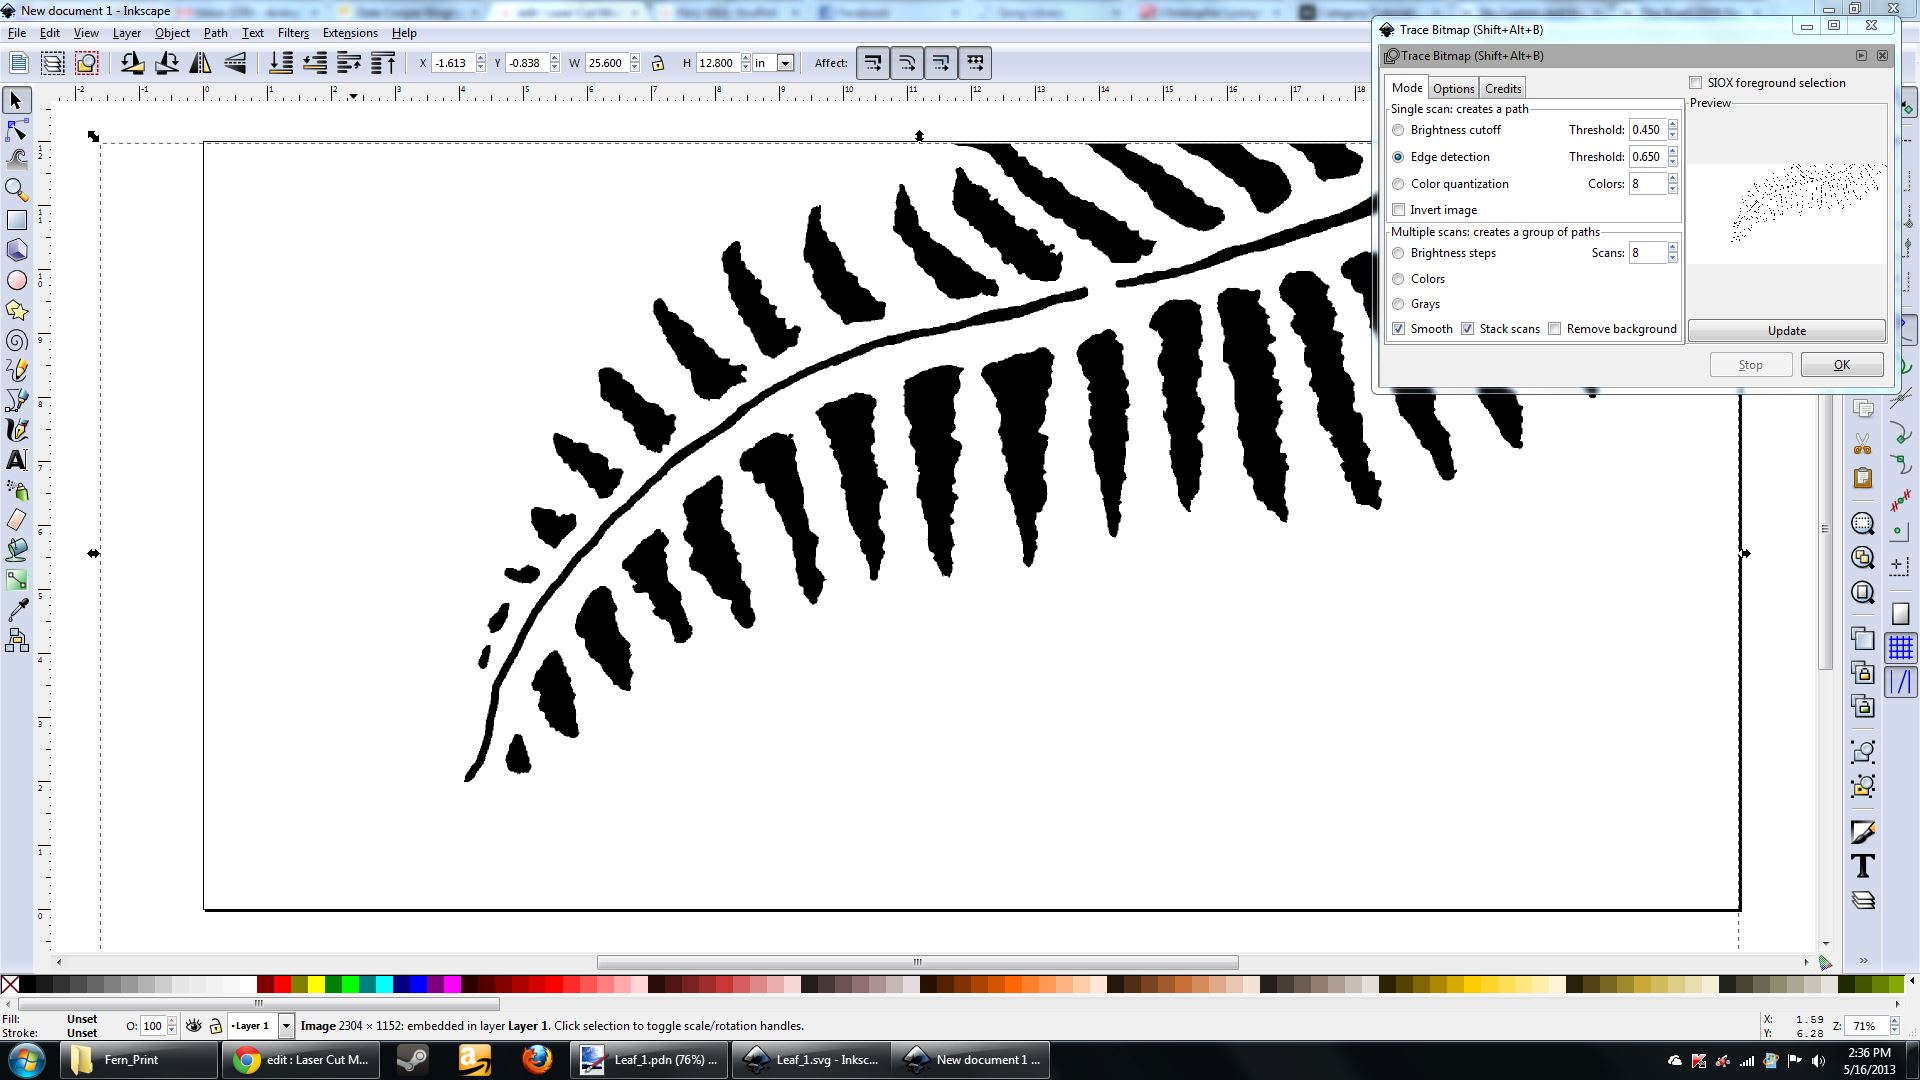The image size is (1920, 1080).
Task: Select the Selector arrow tool
Action: [x=16, y=100]
